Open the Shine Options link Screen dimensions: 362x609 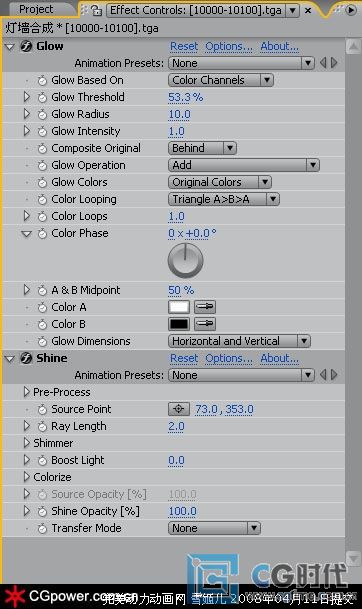pos(229,358)
